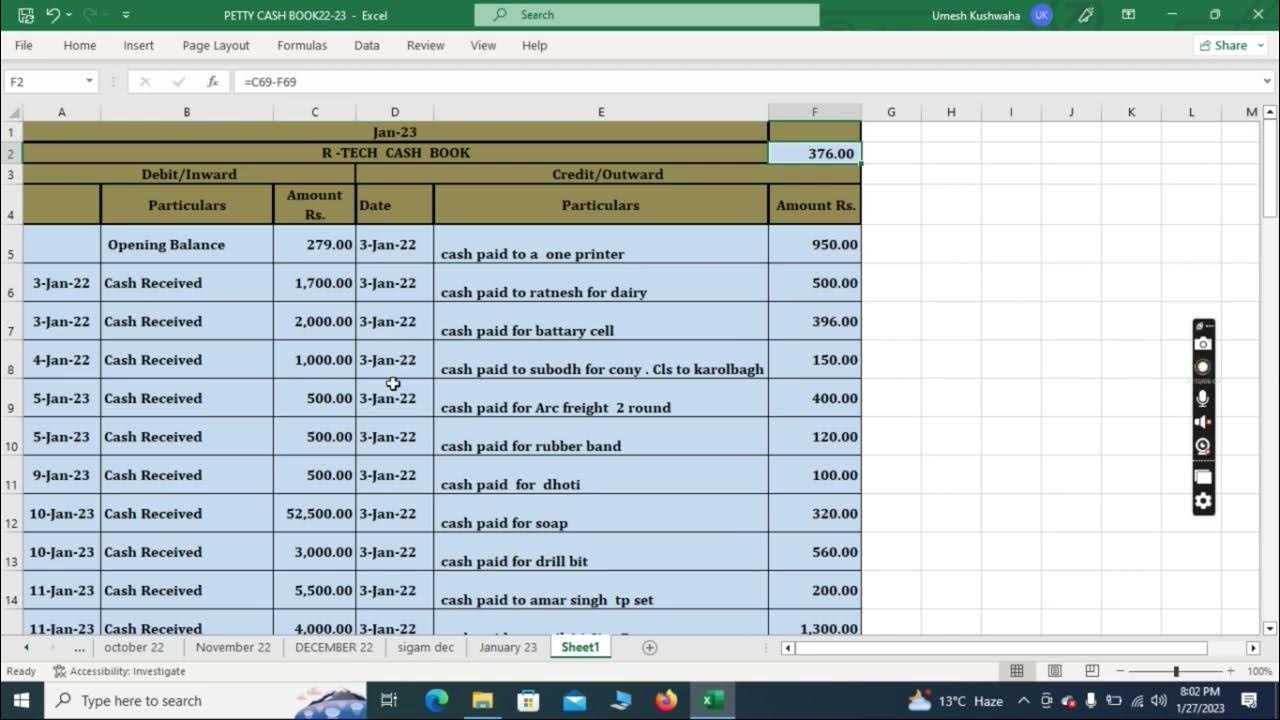Select 'cash paid for drill bit' cell

(x=601, y=552)
